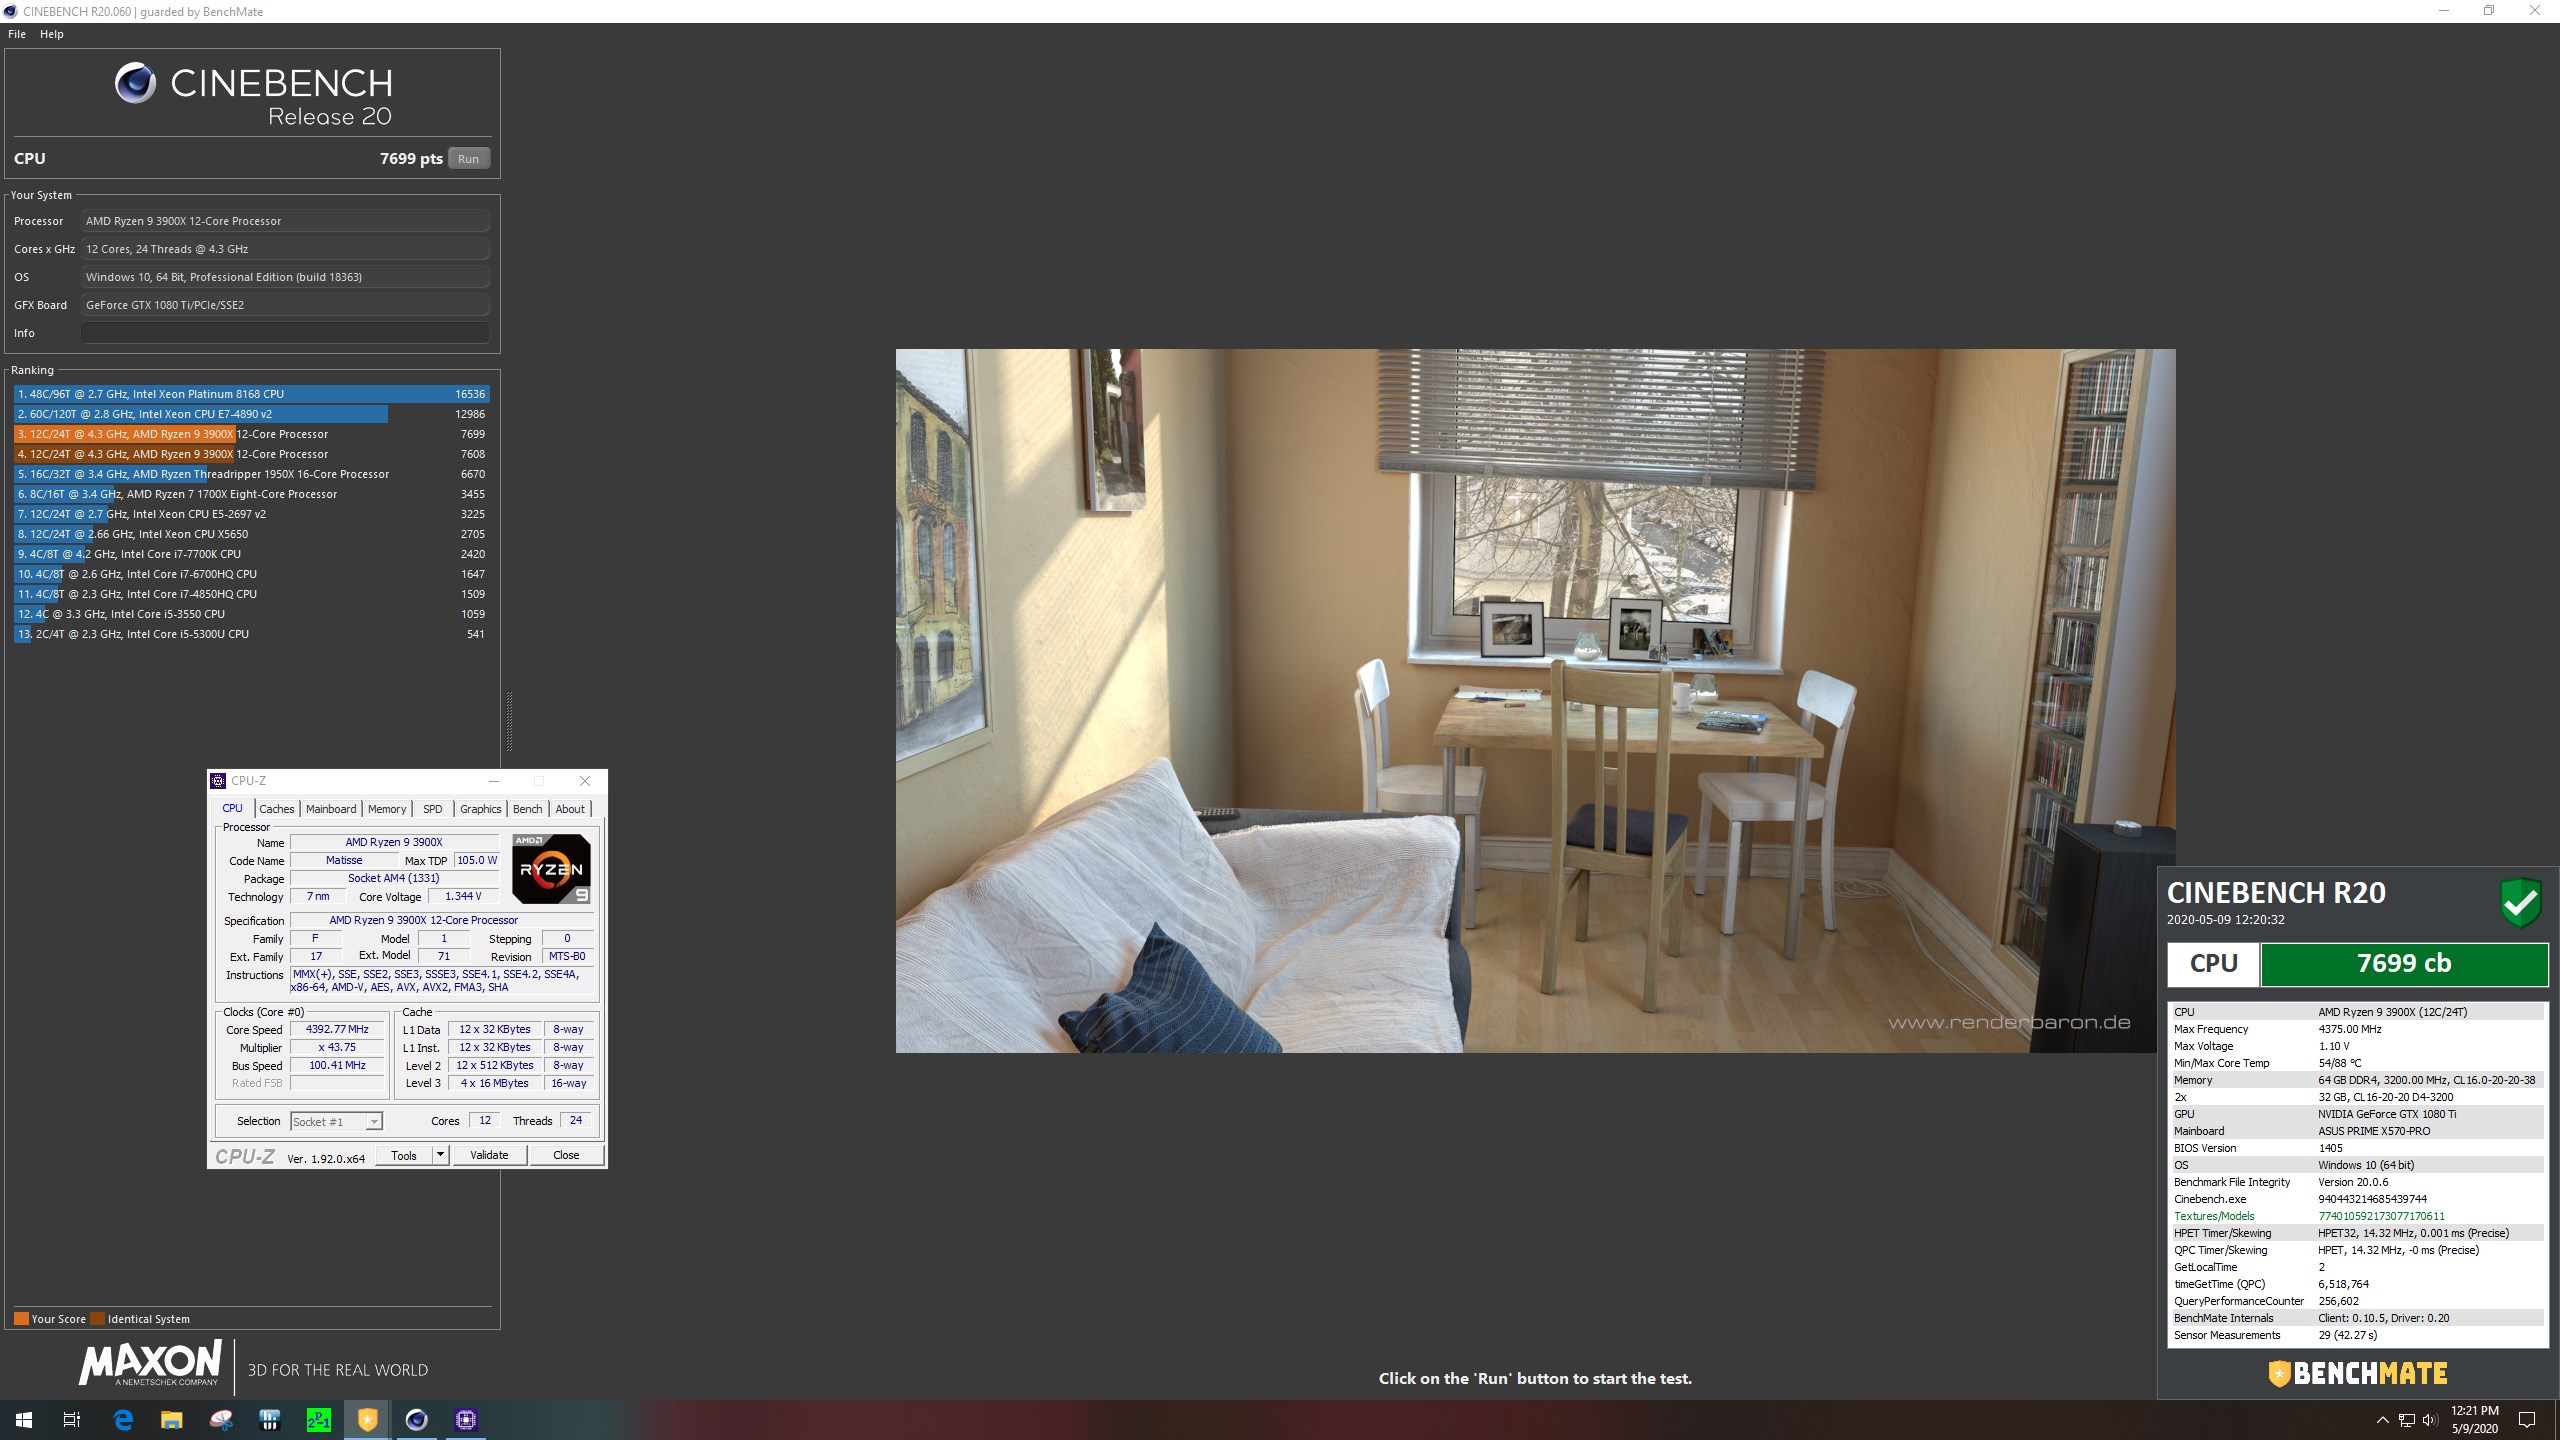Viewport: 2560px width, 1440px height.
Task: Open the Snipping Tool taskbar icon
Action: [x=221, y=1419]
